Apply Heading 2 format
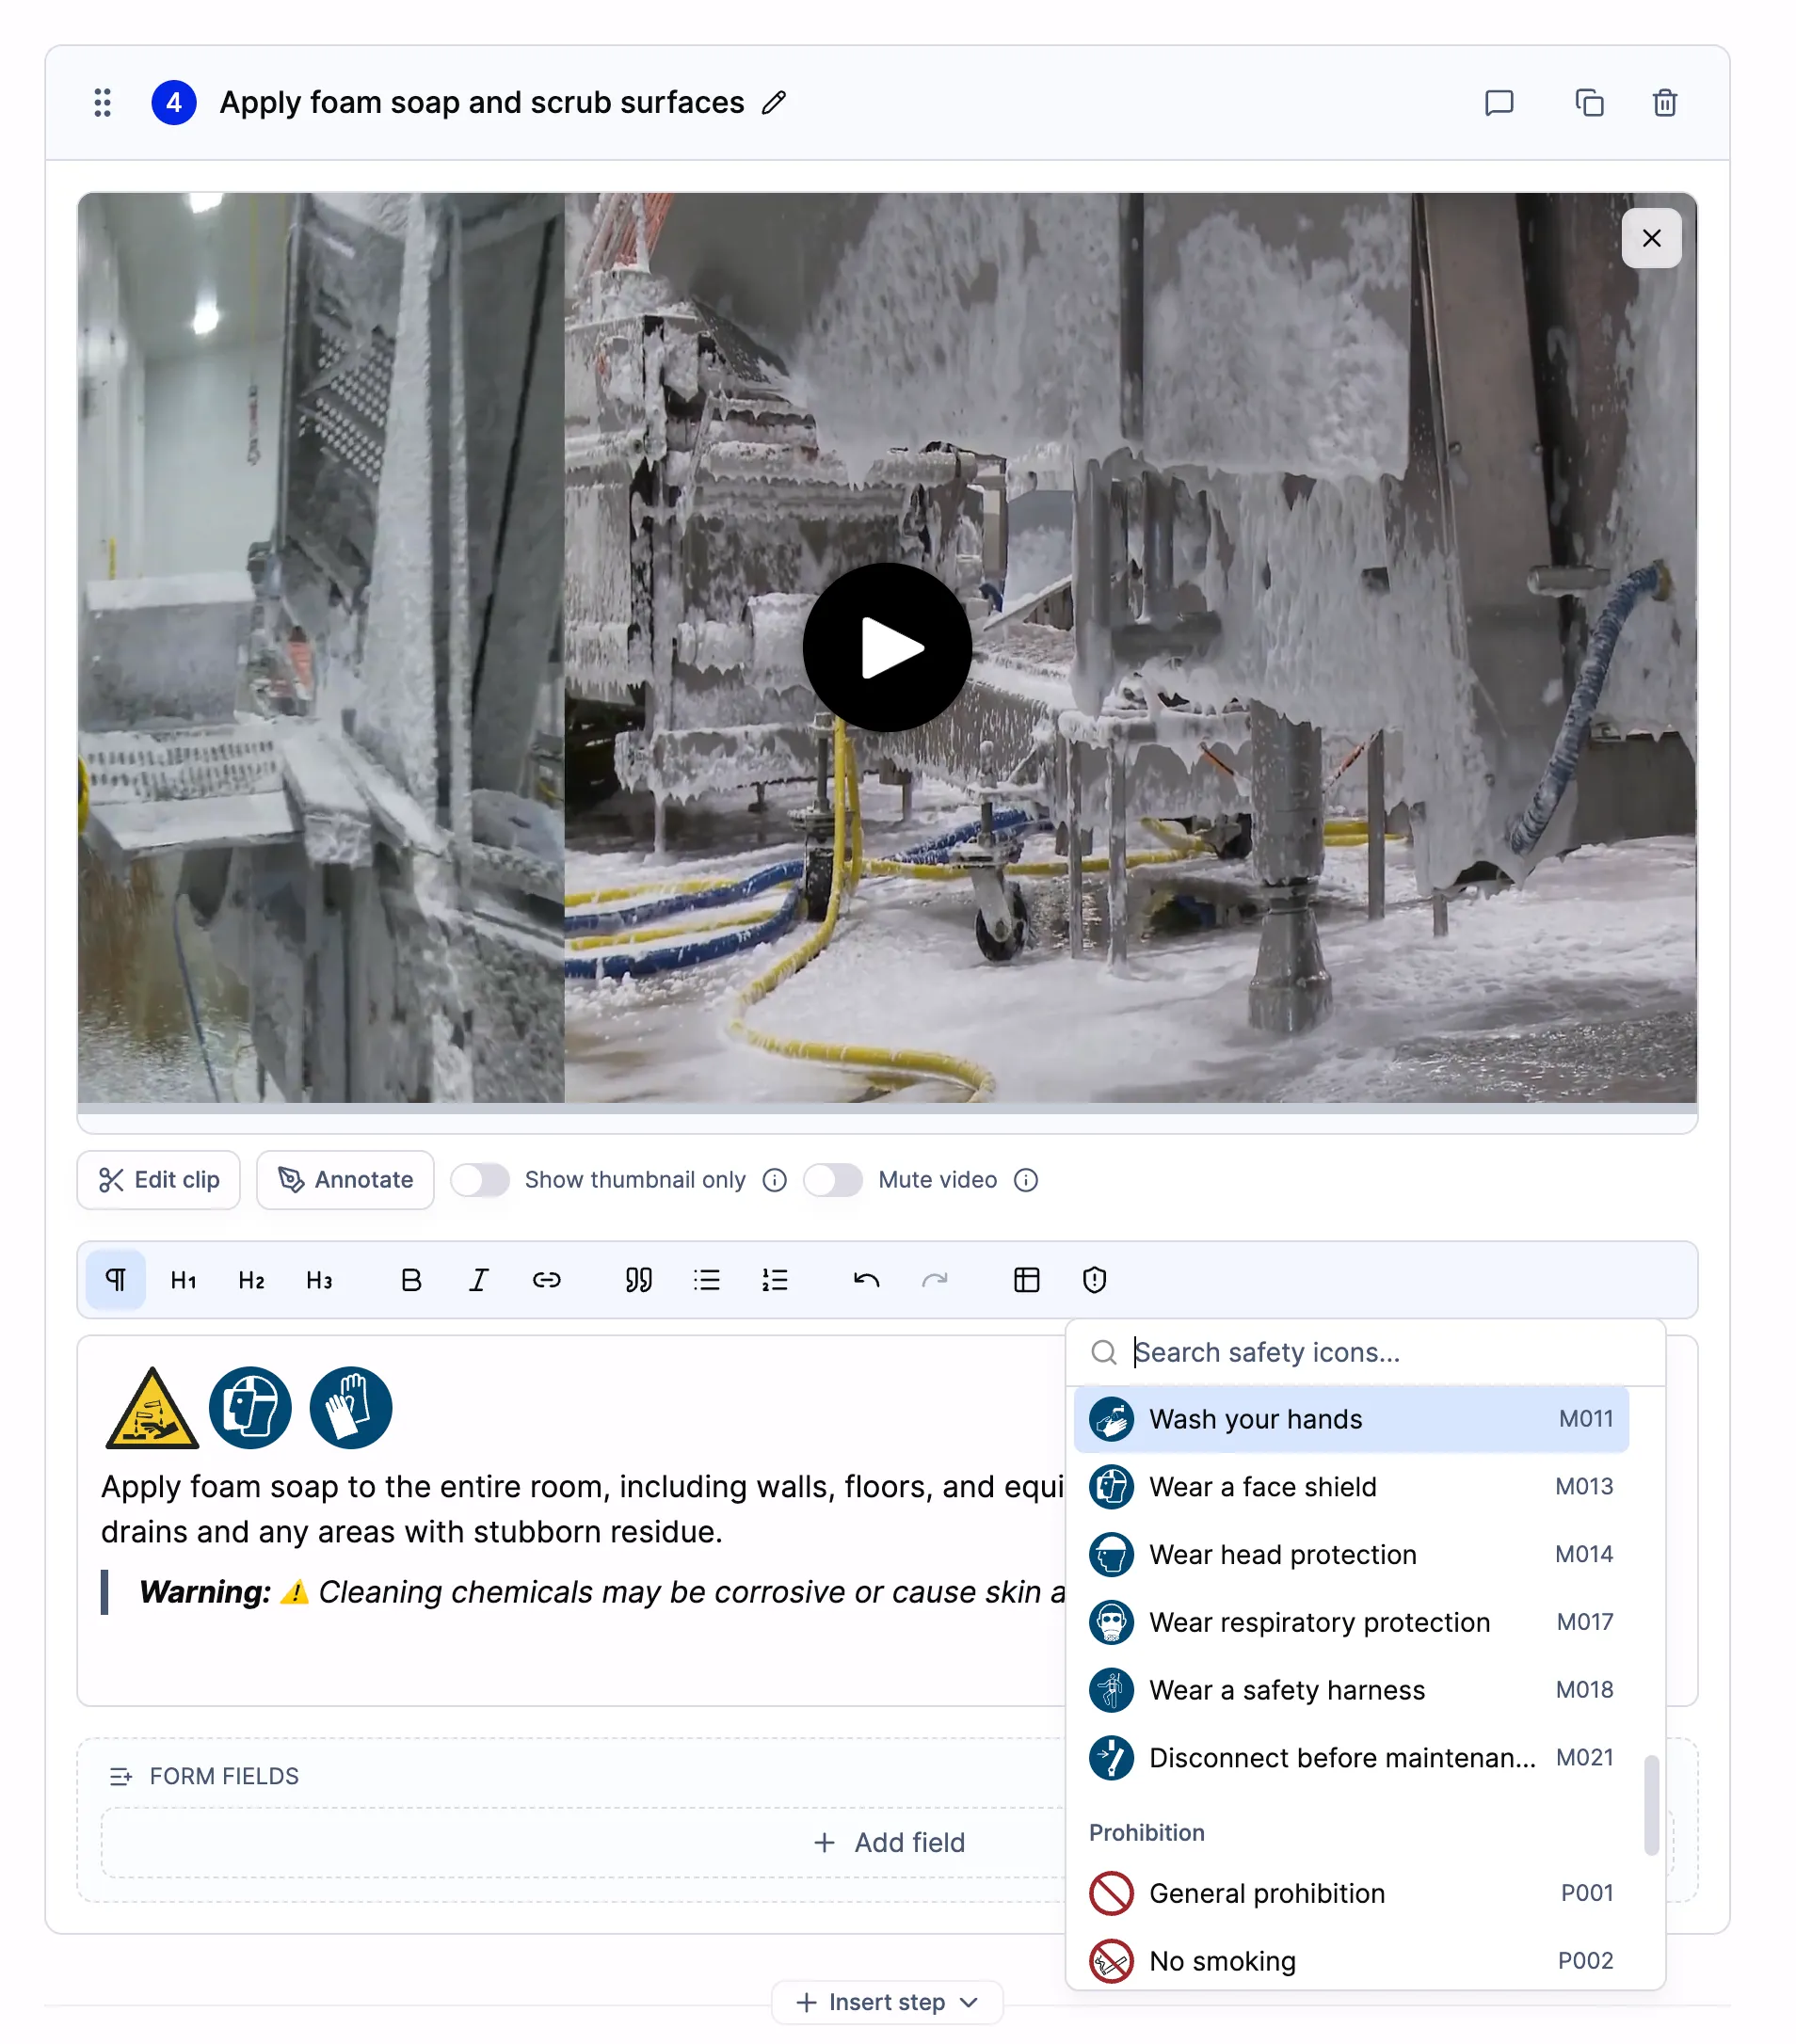 (x=252, y=1280)
